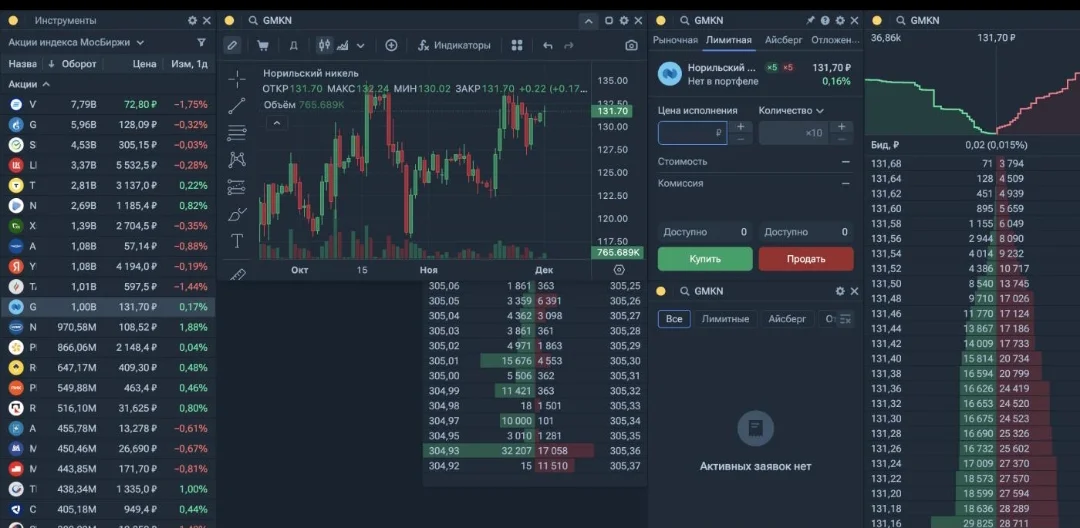Select the 'Лимитные' orders filter
This screenshot has height=528, width=1080.
(725, 319)
